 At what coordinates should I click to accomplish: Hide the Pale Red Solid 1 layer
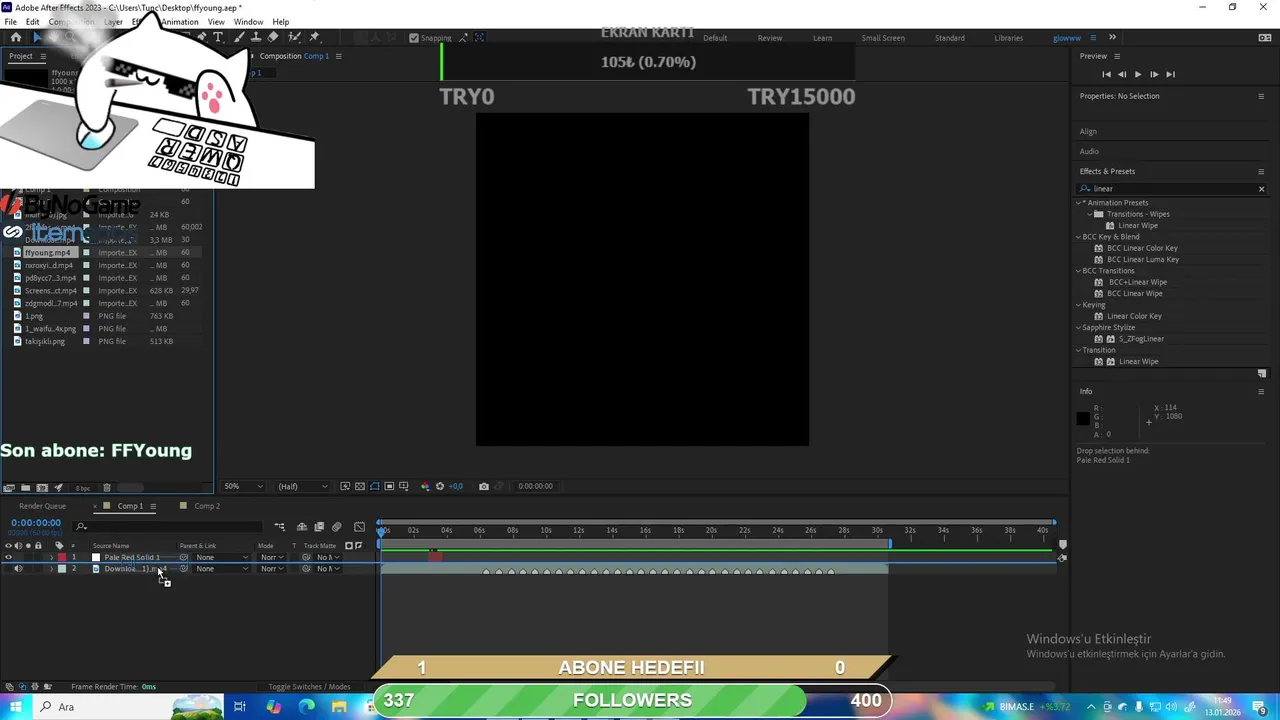[x=8, y=557]
